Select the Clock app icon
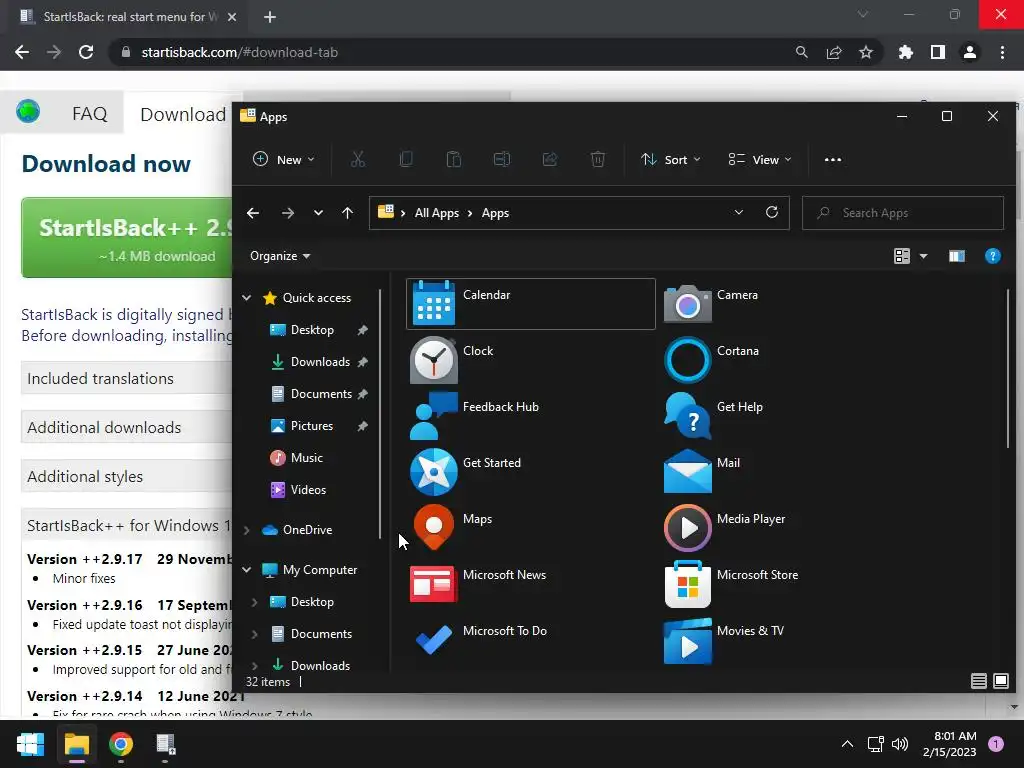This screenshot has height=768, width=1024. 434,360
